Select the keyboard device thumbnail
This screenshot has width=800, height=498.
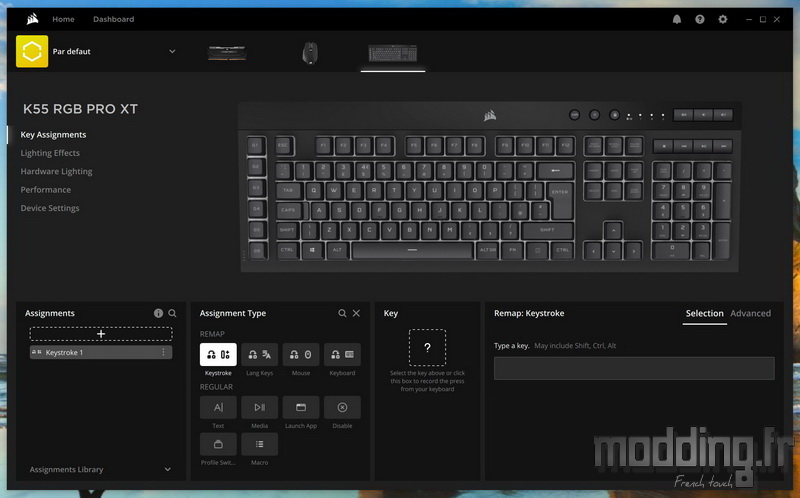click(x=393, y=53)
